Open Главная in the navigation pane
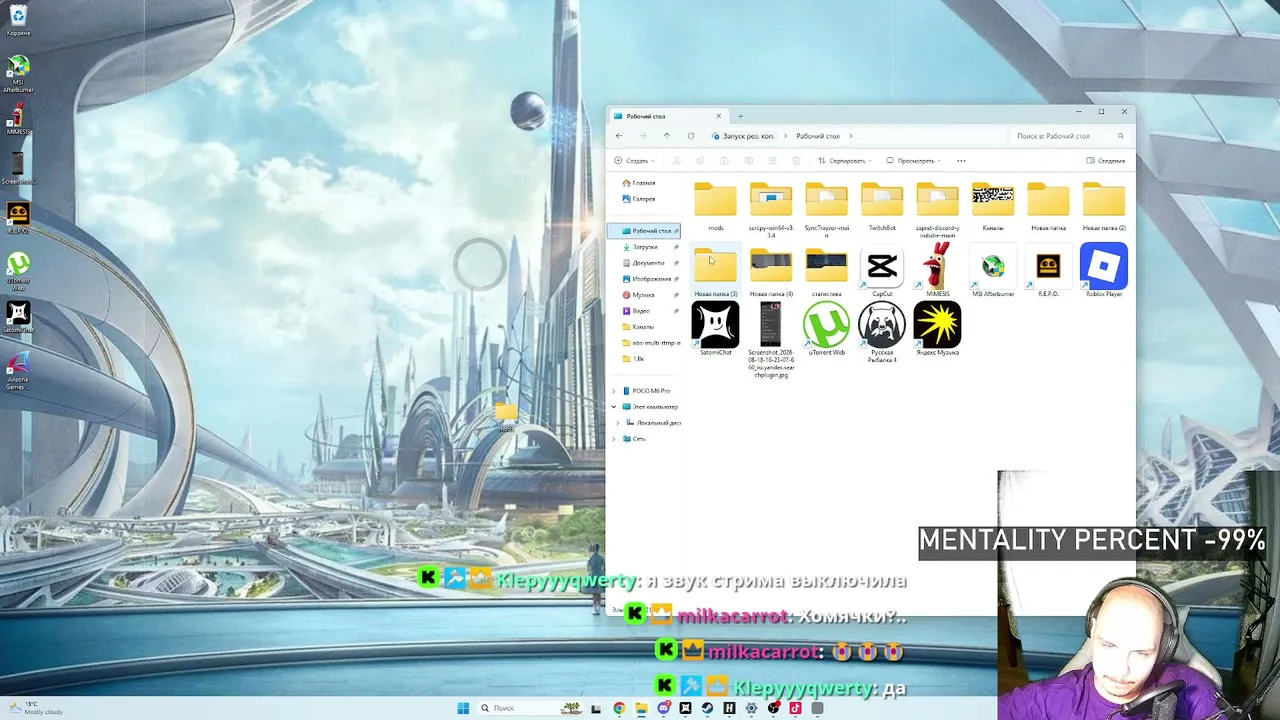 639,183
